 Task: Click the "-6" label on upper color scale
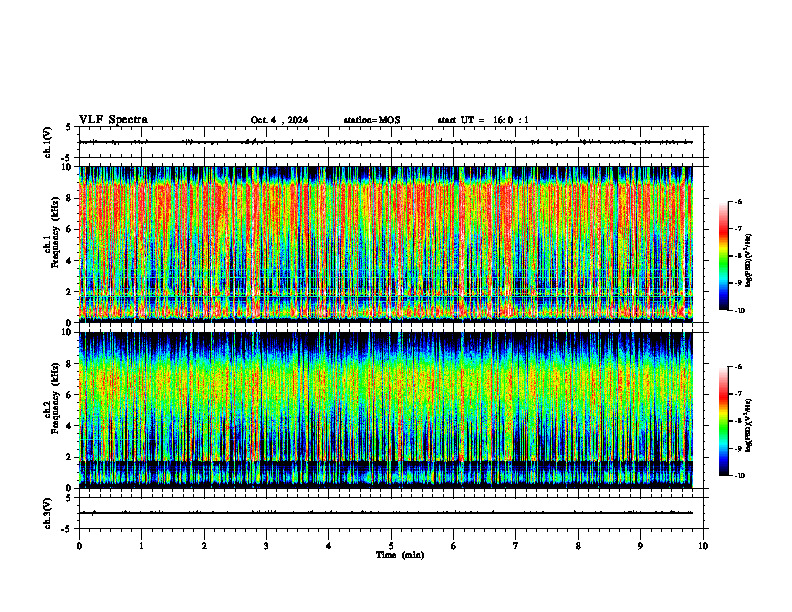tap(738, 201)
